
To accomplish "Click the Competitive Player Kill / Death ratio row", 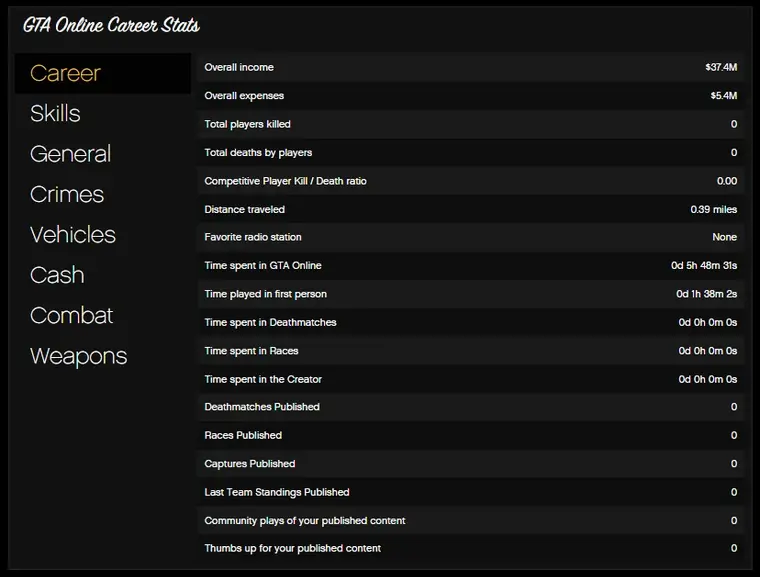I will pyautogui.click(x=470, y=181).
